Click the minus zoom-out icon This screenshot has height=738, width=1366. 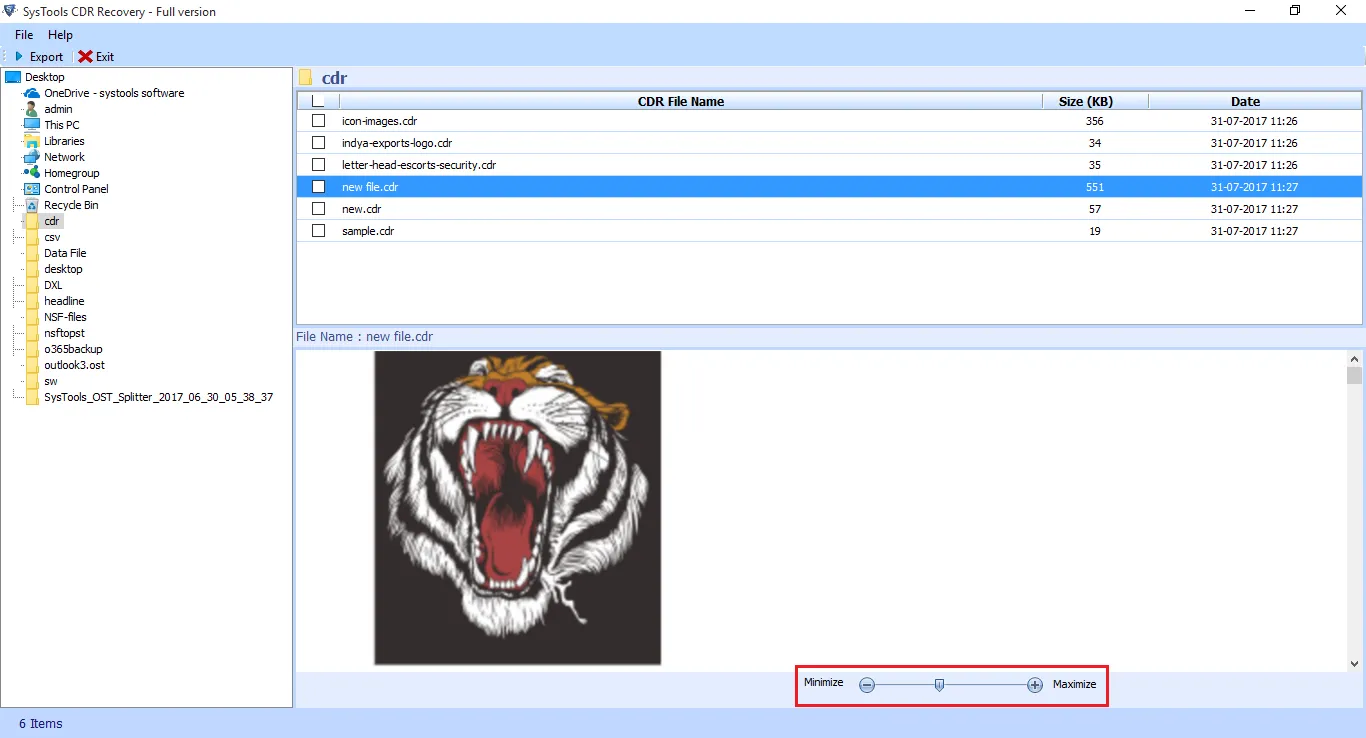(x=867, y=685)
